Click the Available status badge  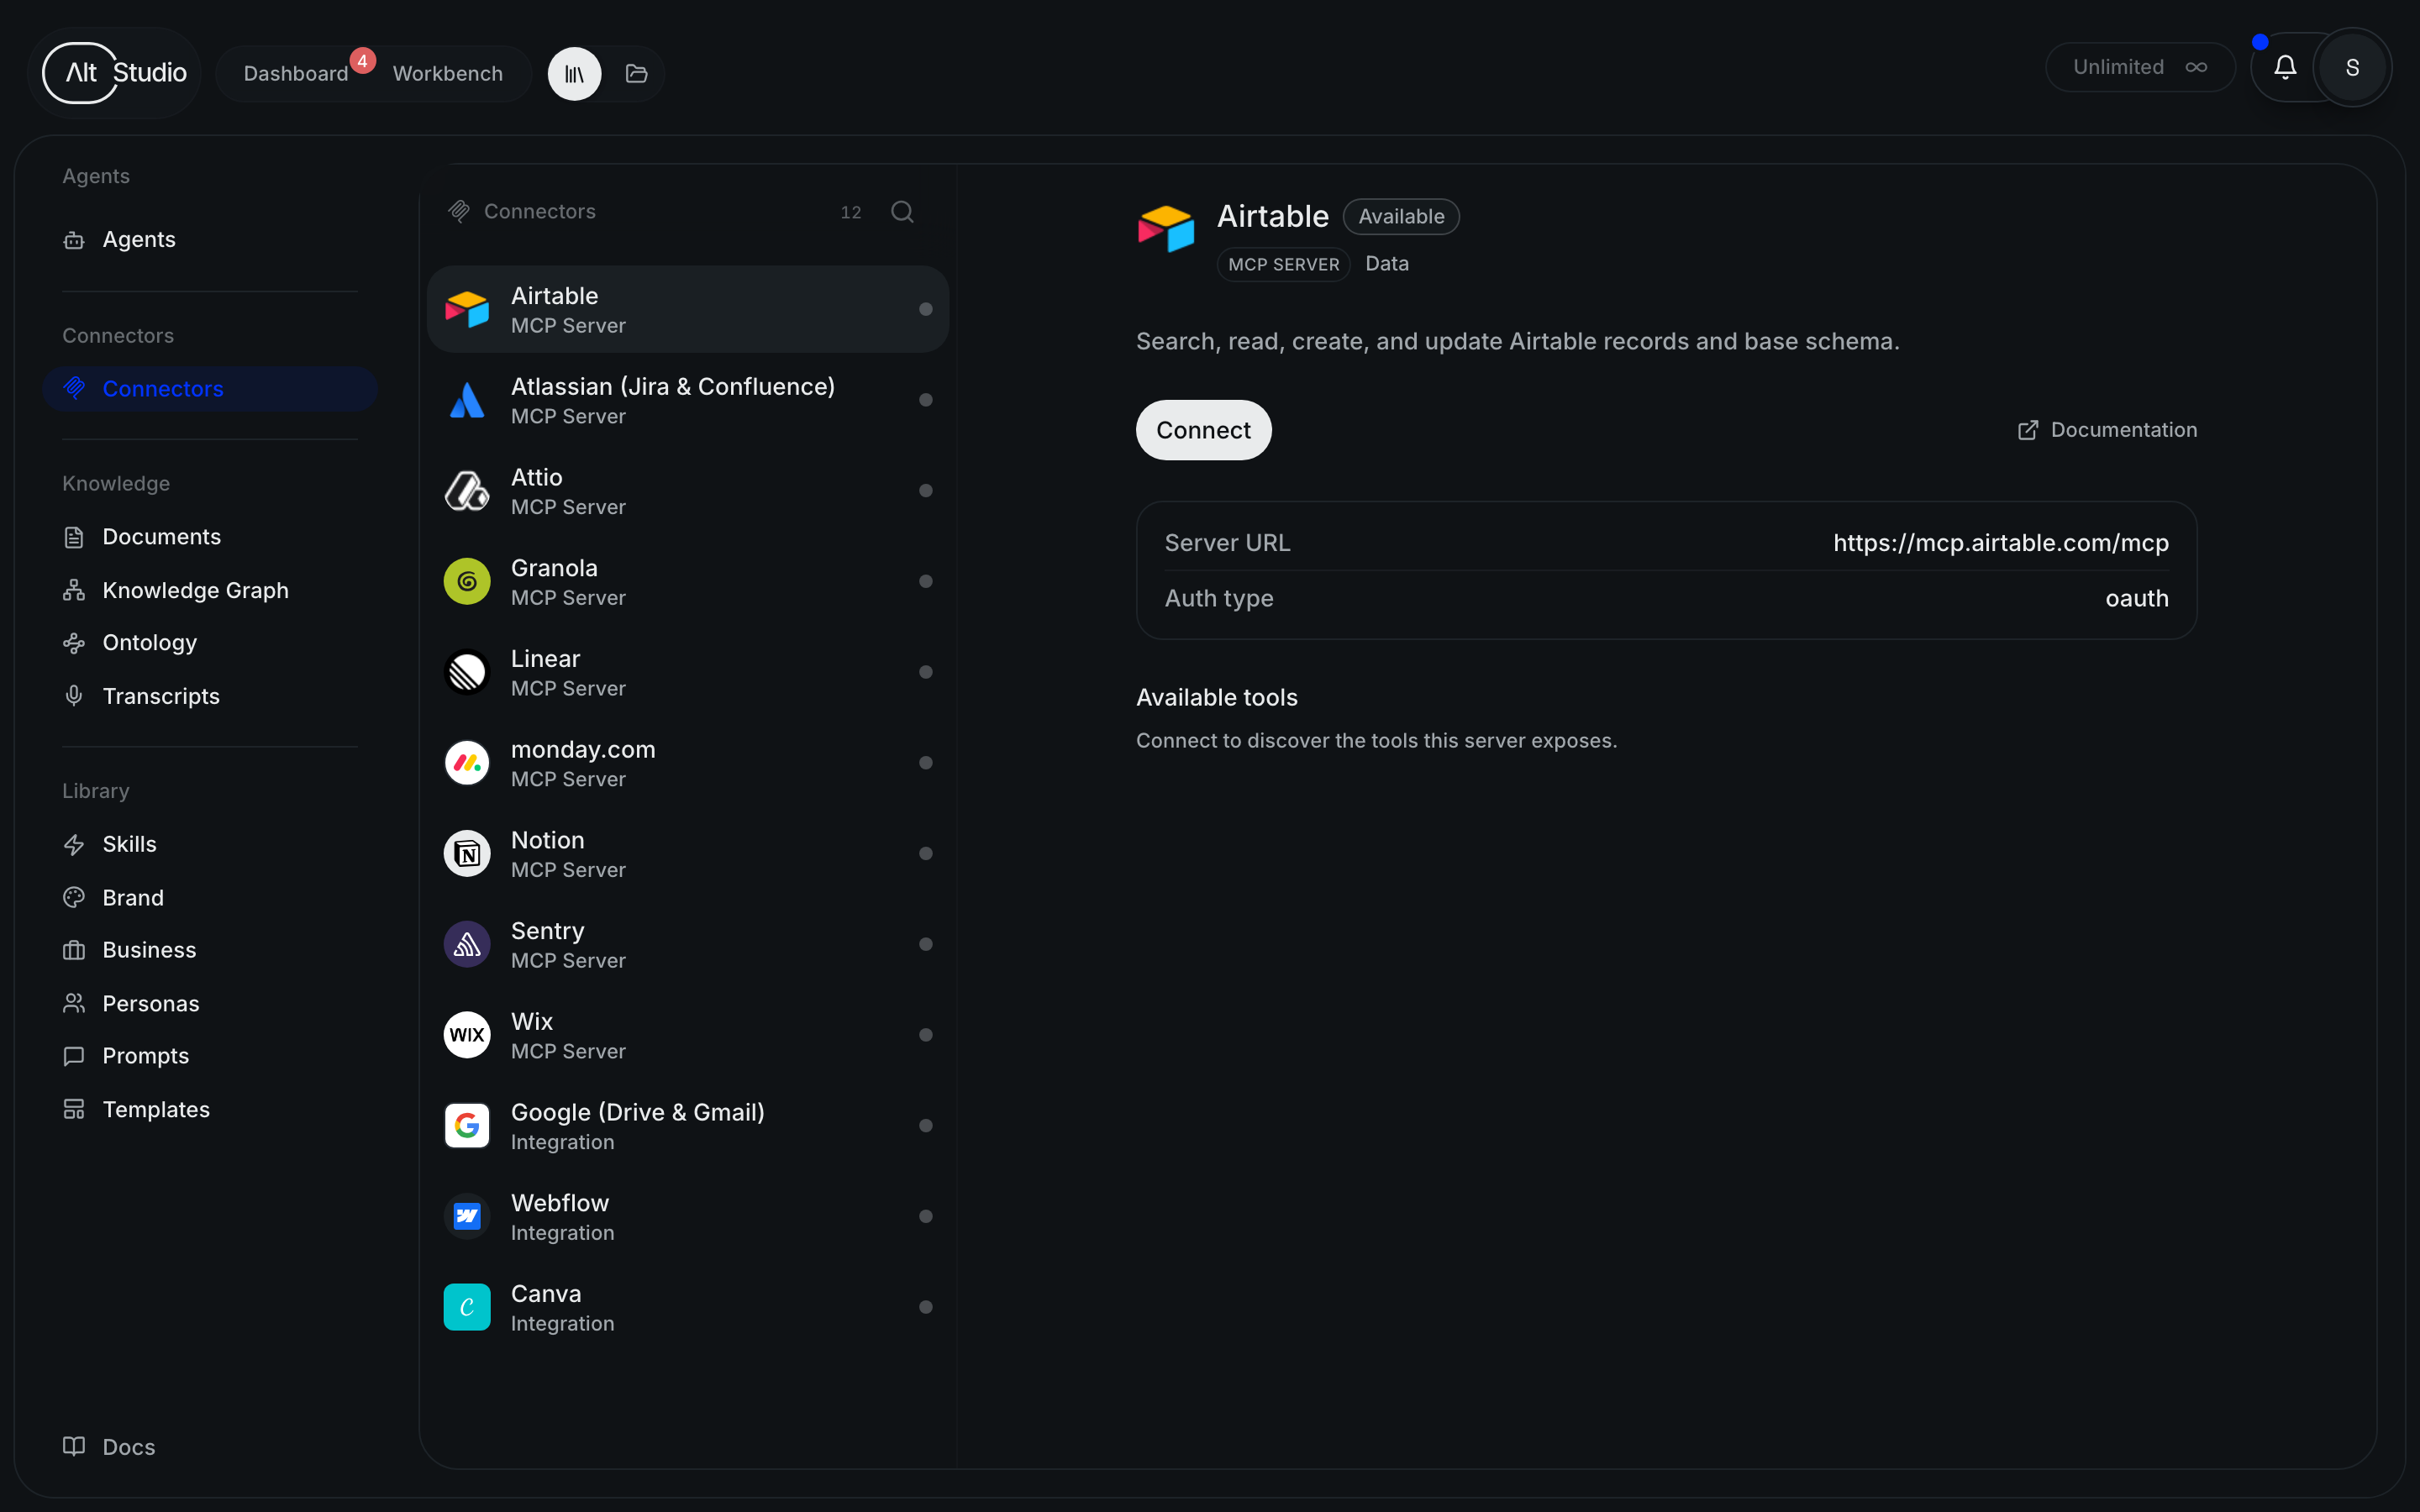point(1401,217)
